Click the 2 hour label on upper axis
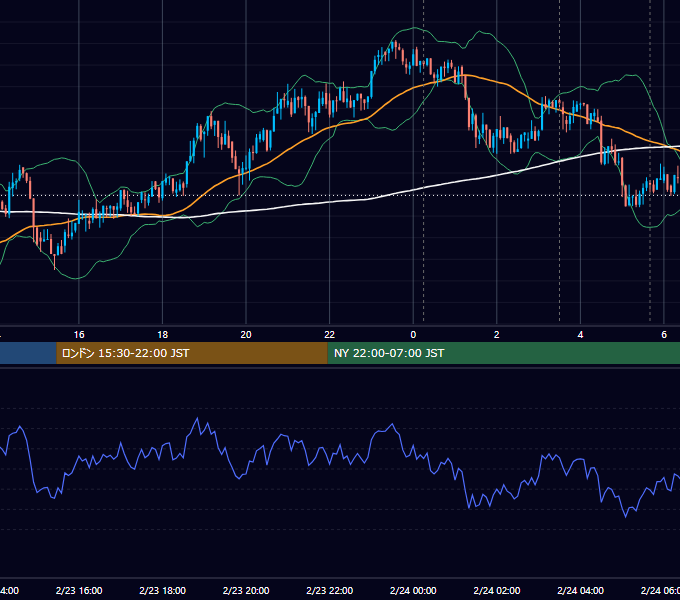 coord(497,334)
